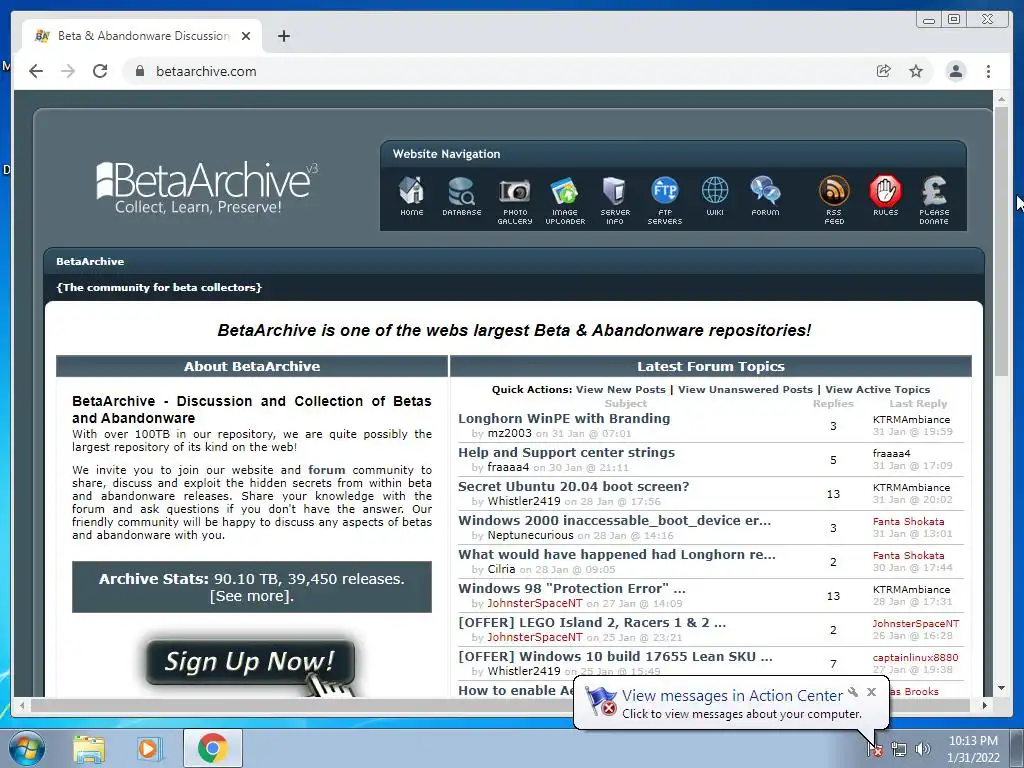The height and width of the screenshot is (768, 1024).
Task: Open View Unanswered Posts quick action
Action: point(745,389)
